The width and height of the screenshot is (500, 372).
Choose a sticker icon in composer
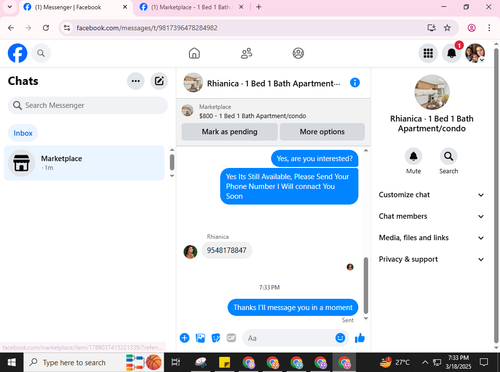pyautogui.click(x=216, y=338)
